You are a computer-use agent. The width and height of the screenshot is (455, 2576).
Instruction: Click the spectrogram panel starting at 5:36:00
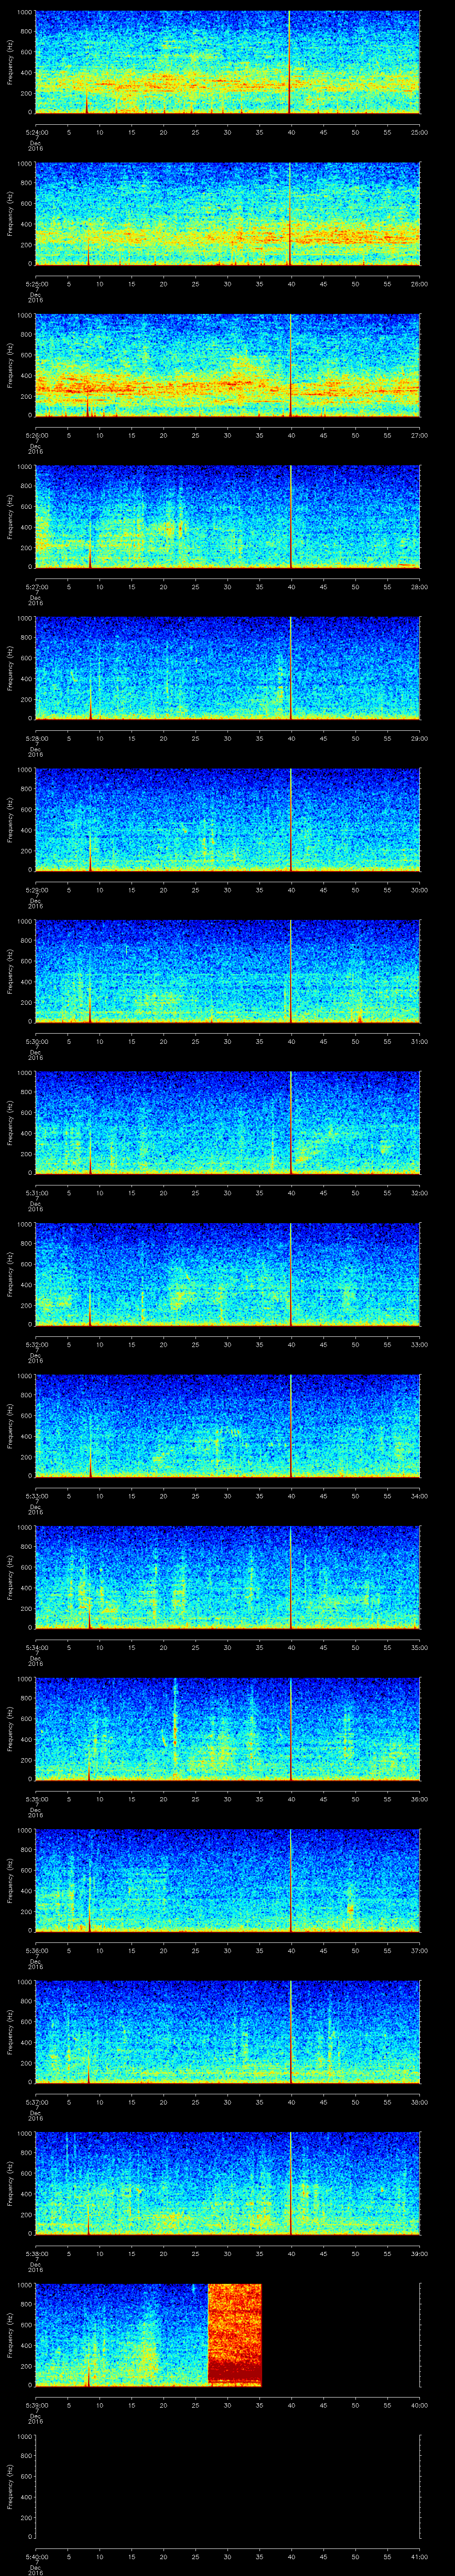coord(227,1880)
